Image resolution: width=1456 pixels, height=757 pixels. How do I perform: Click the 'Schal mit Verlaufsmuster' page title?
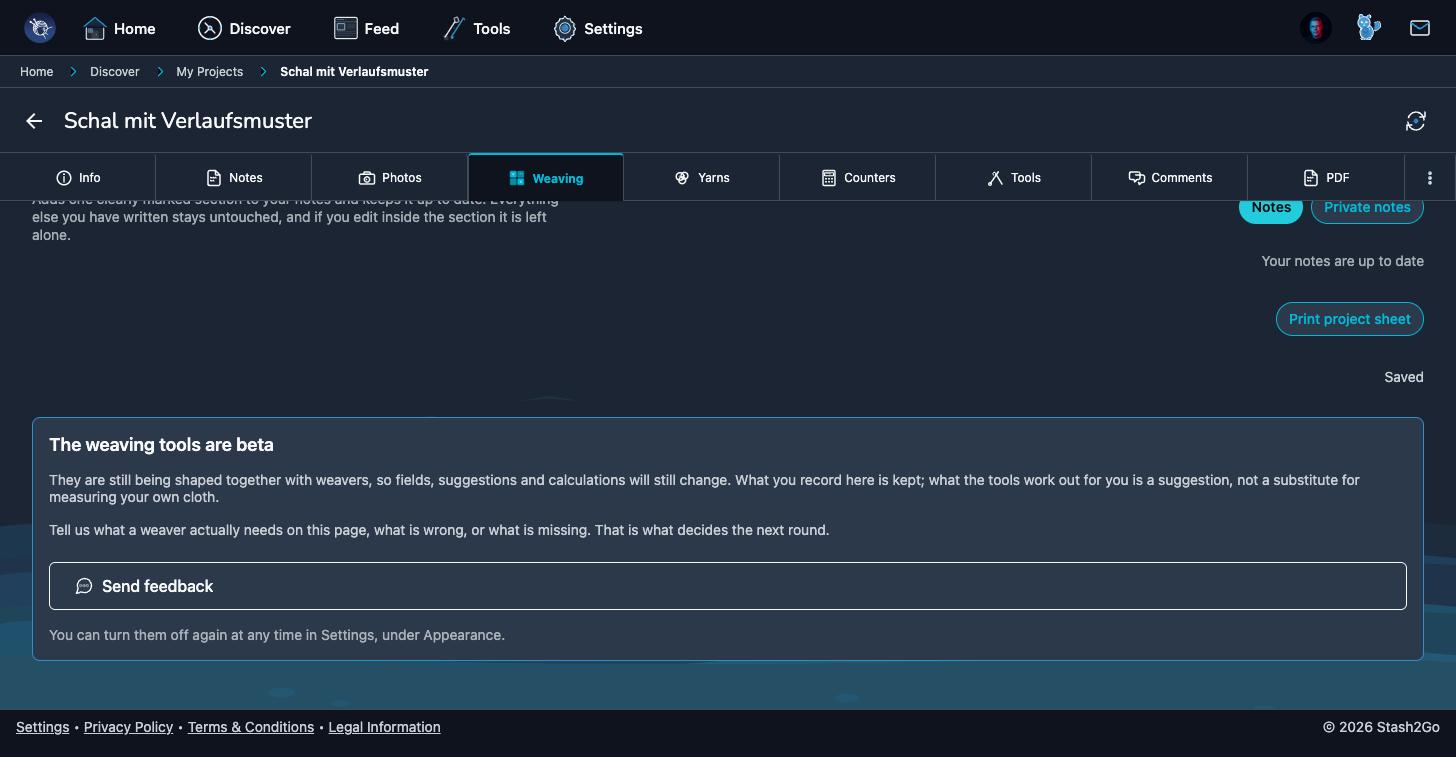point(188,121)
